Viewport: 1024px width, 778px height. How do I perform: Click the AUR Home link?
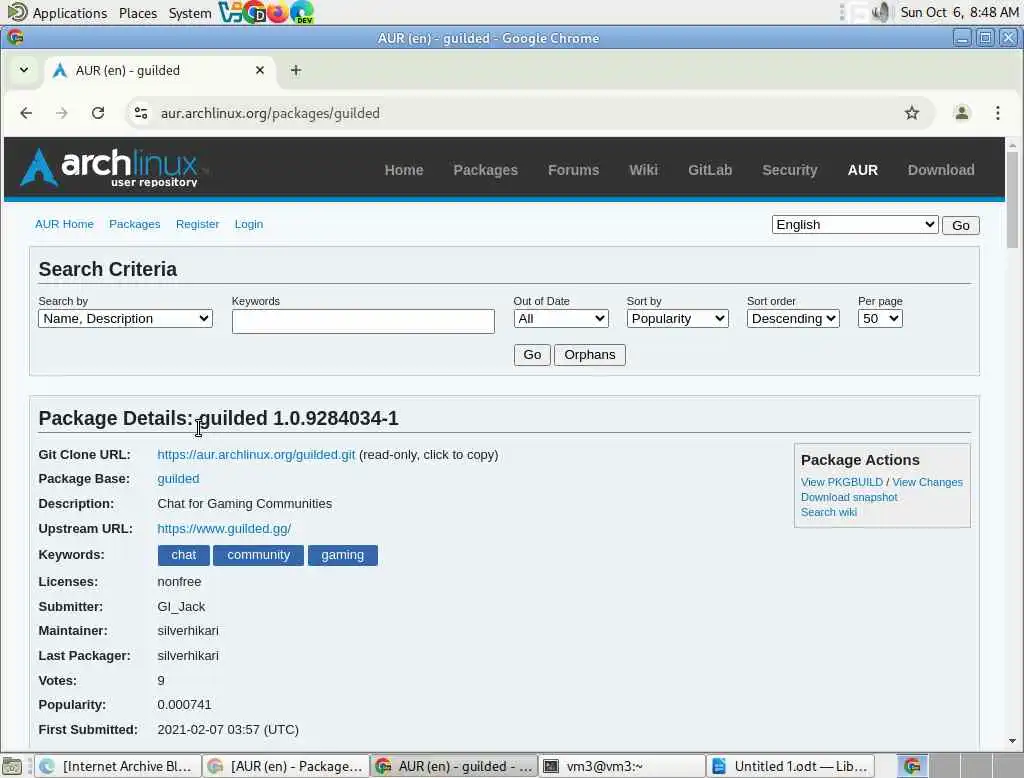(64, 224)
